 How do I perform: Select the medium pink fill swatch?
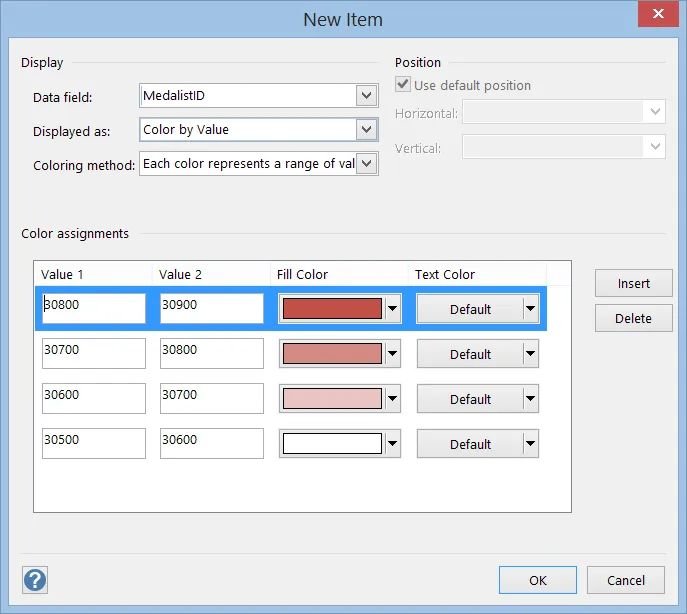coord(332,353)
